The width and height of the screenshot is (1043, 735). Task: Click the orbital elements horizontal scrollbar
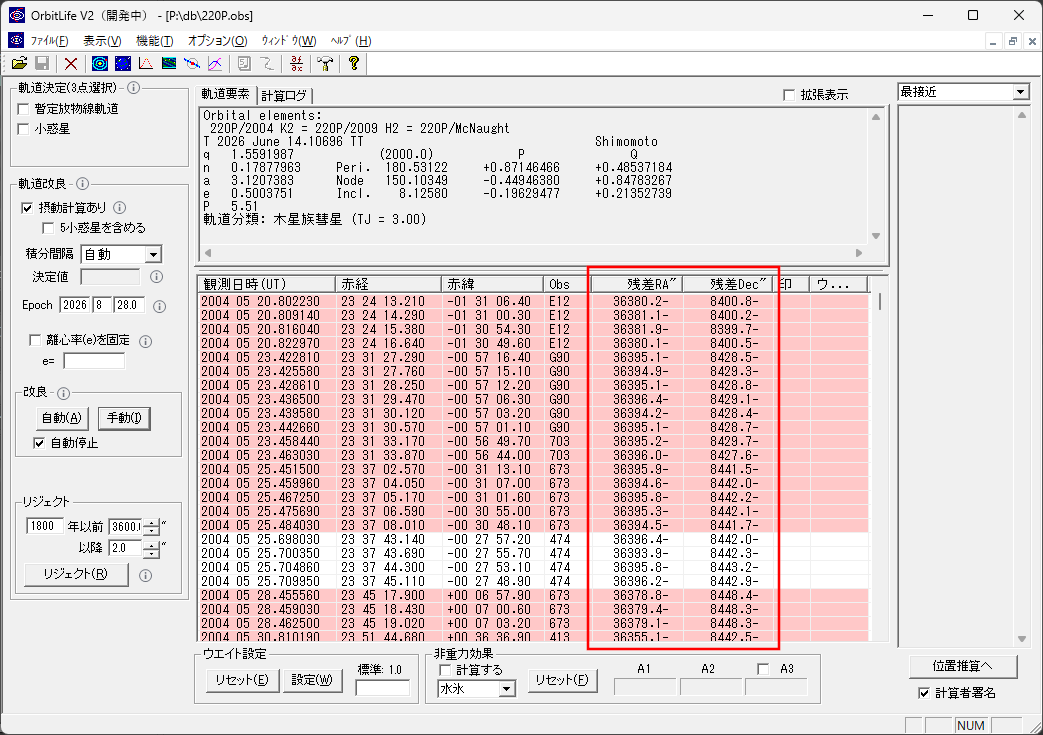[535, 253]
